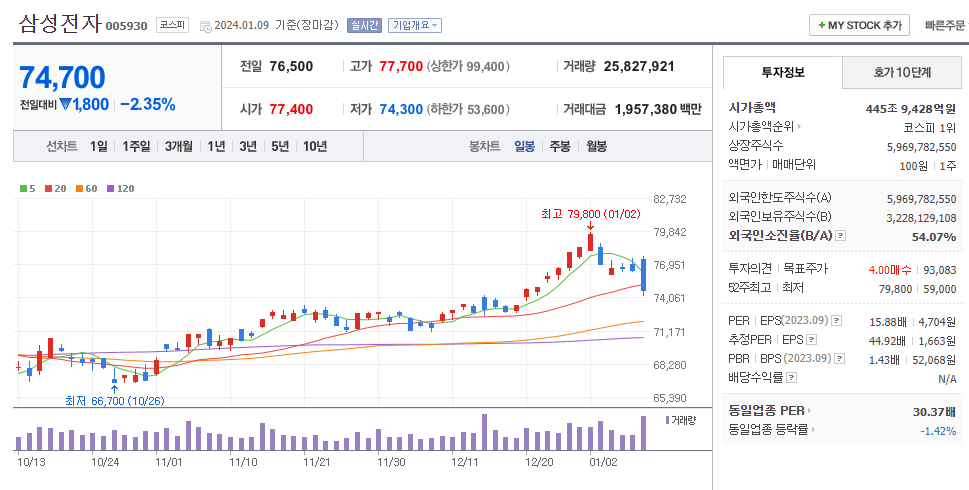Click help icon beside 추정PER EPS
The image size is (969, 490).
[x=811, y=340]
